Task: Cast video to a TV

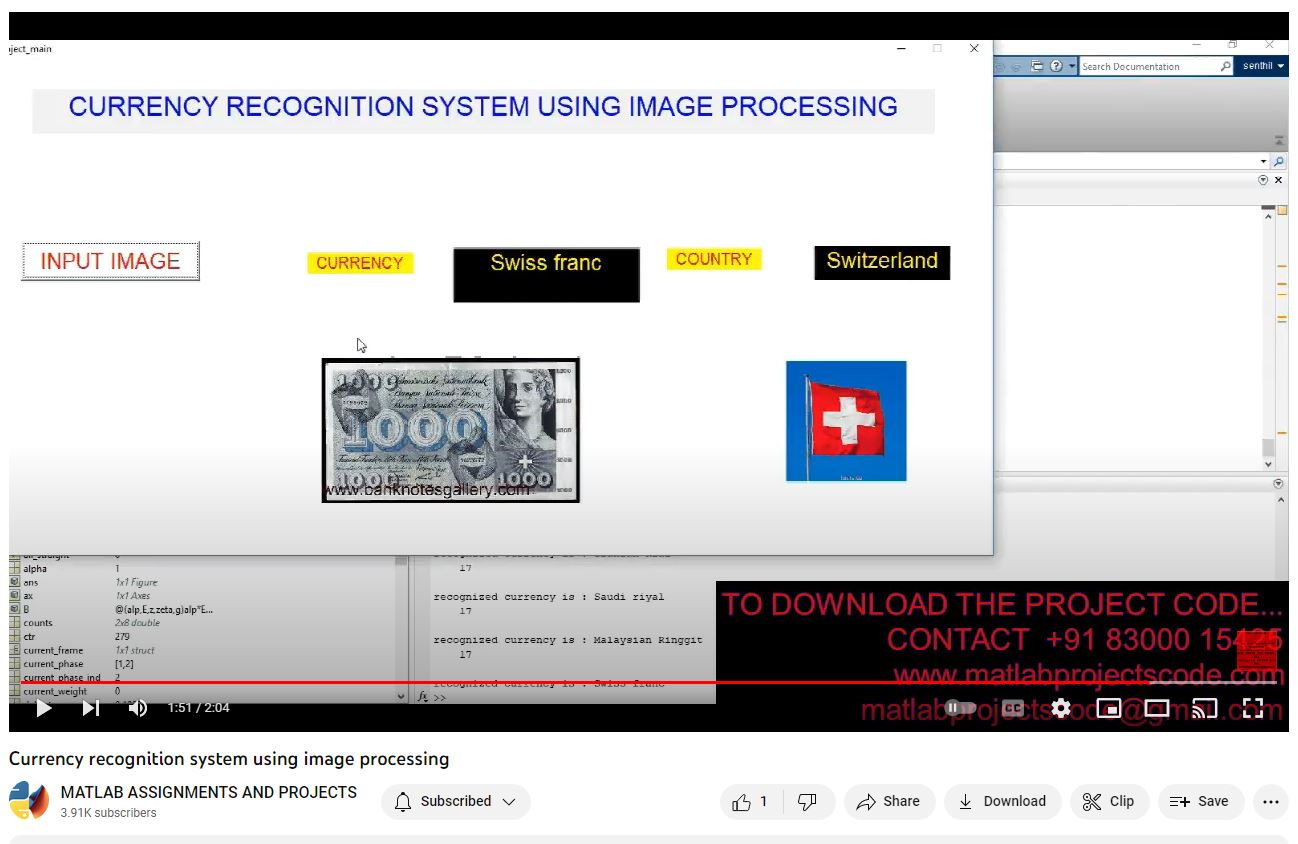Action: click(x=1205, y=708)
